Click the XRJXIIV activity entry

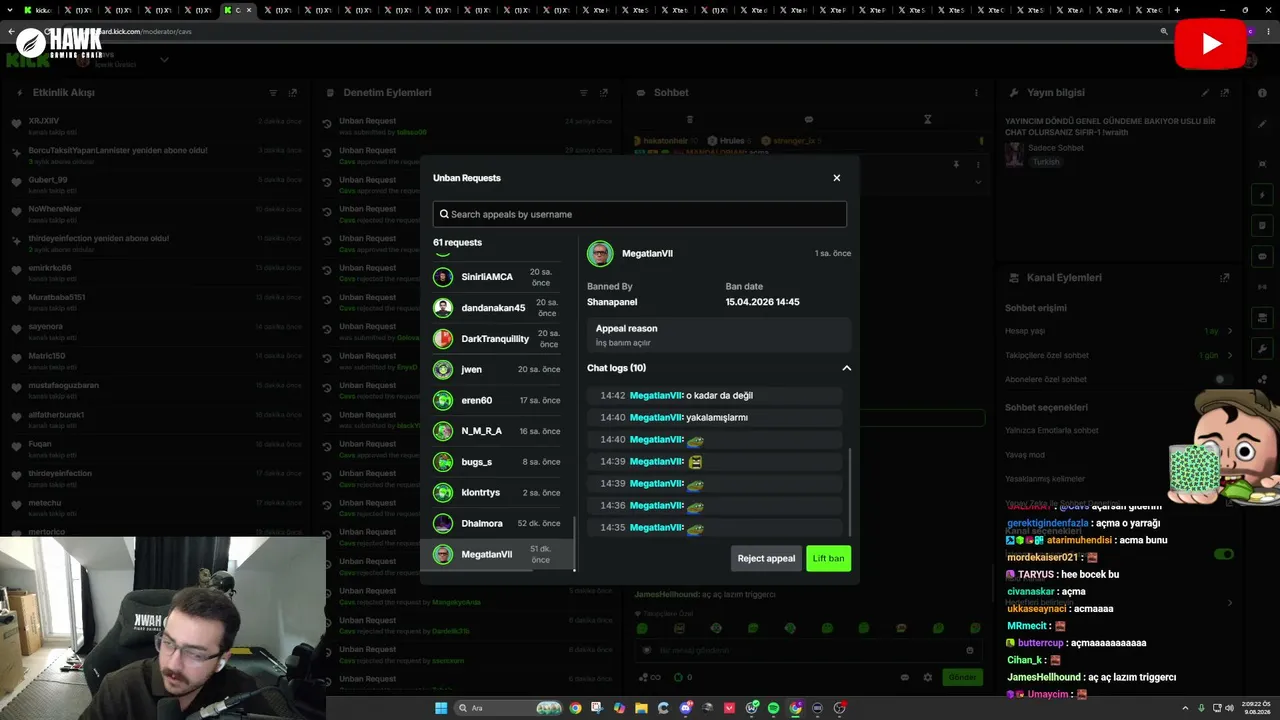tap(155, 125)
